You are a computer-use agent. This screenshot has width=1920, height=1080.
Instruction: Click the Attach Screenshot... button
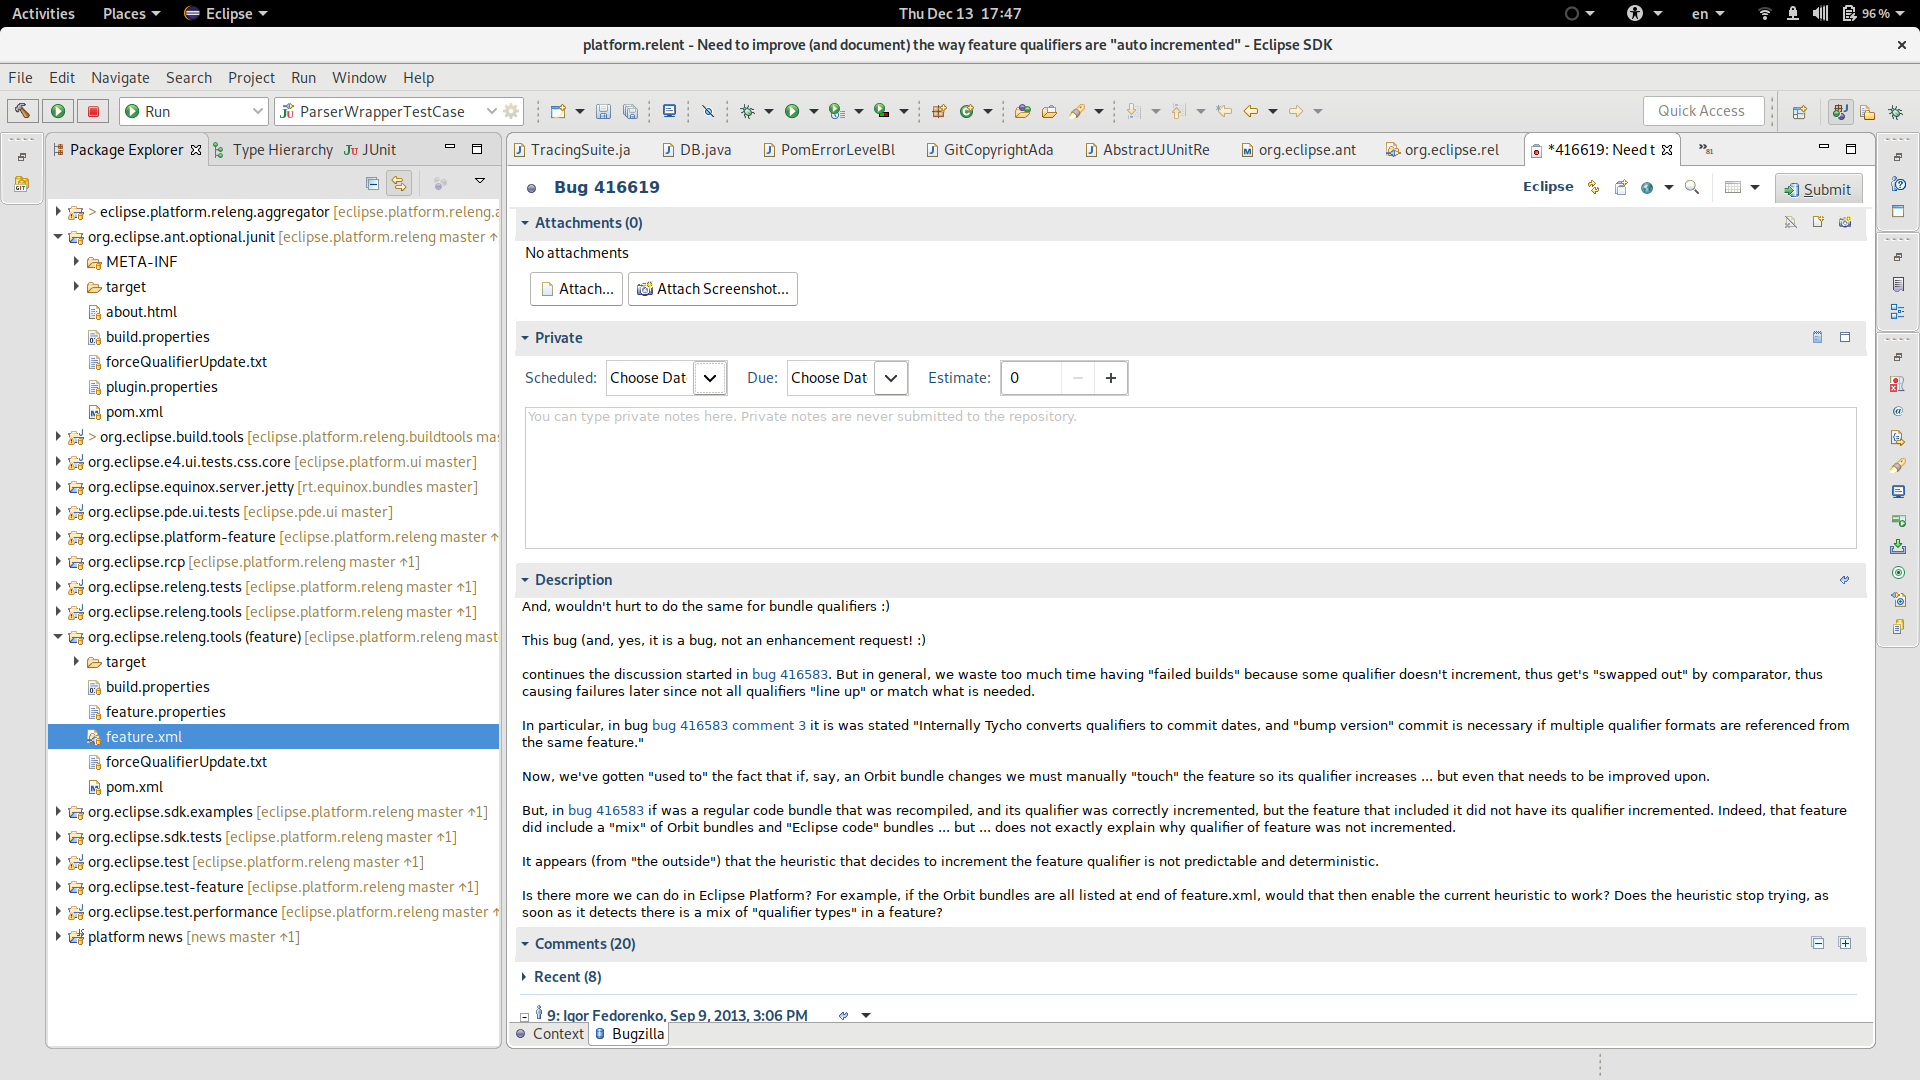713,289
